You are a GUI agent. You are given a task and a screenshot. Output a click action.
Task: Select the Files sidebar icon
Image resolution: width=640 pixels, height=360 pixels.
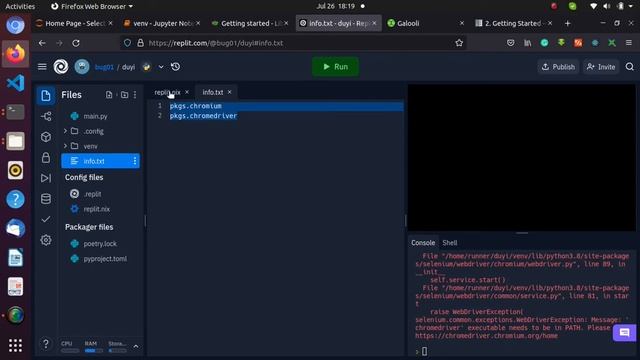(x=46, y=96)
